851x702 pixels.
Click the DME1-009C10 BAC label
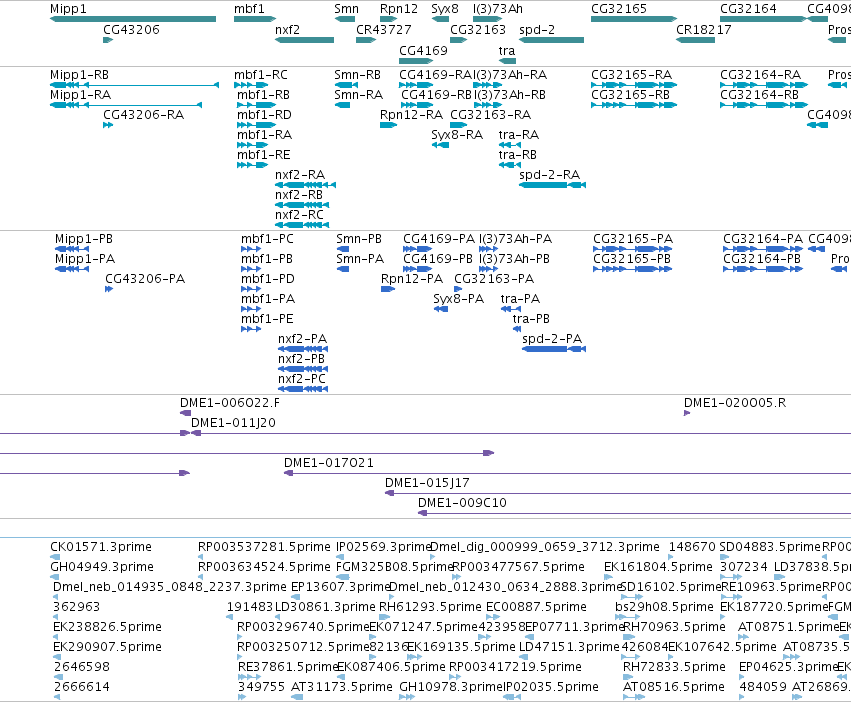coord(462,503)
